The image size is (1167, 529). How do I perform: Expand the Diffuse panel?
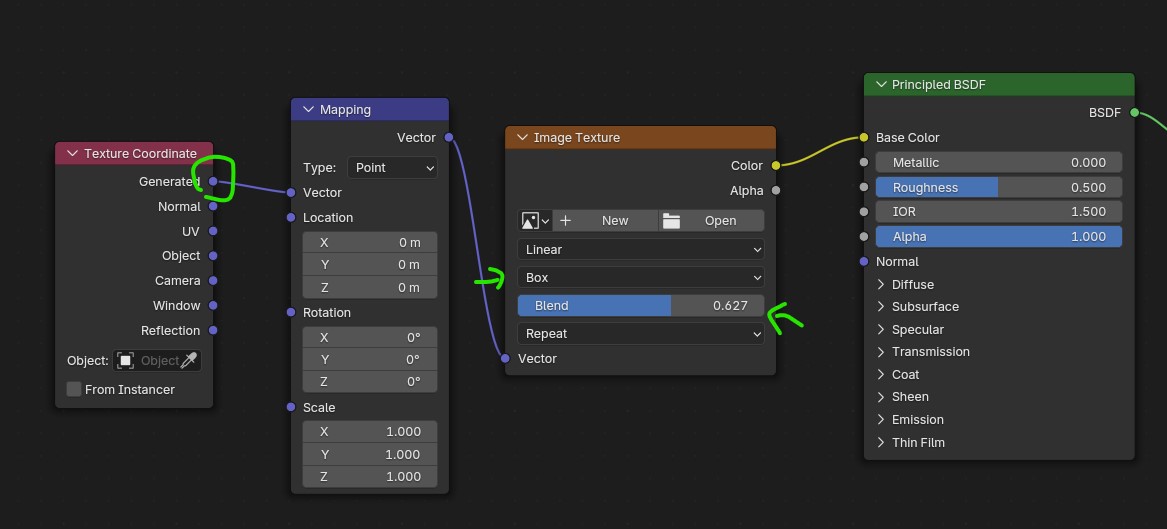coord(881,284)
